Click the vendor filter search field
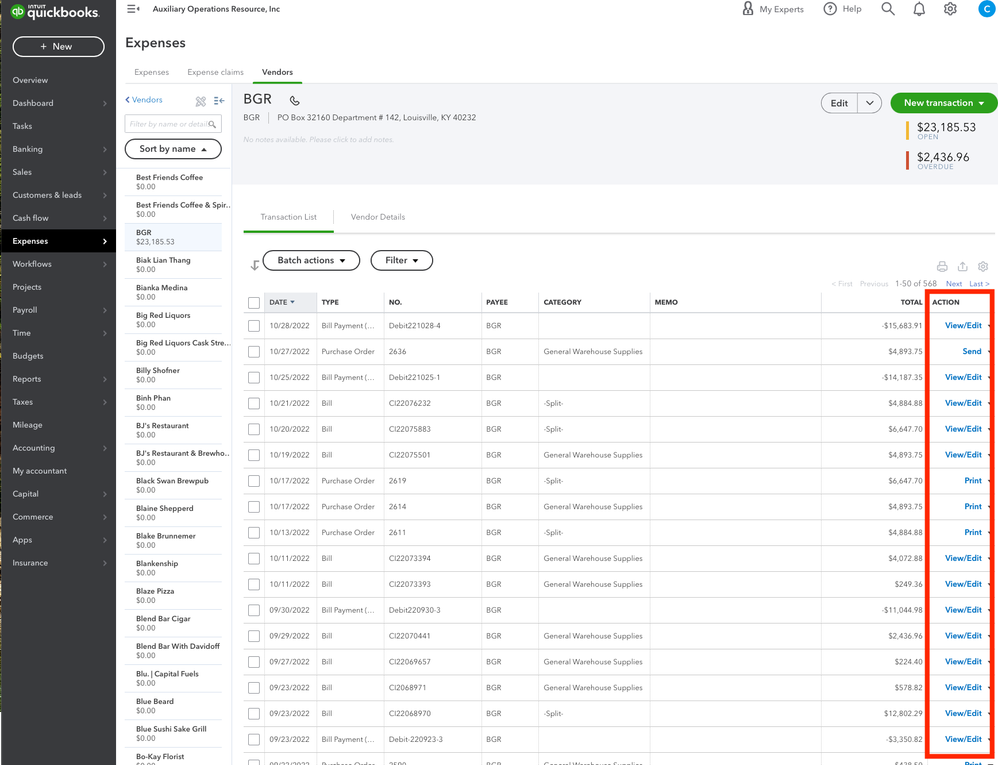 (168, 124)
